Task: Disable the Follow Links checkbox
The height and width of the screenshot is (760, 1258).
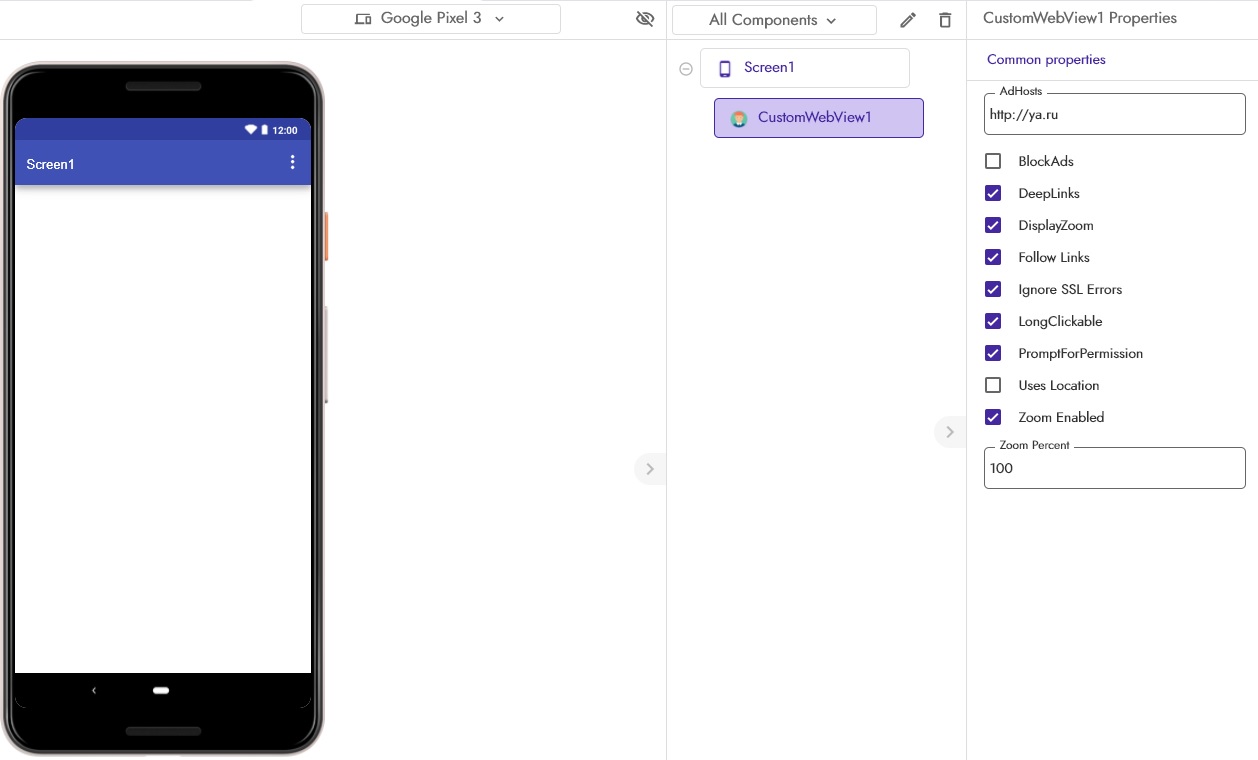Action: tap(993, 257)
